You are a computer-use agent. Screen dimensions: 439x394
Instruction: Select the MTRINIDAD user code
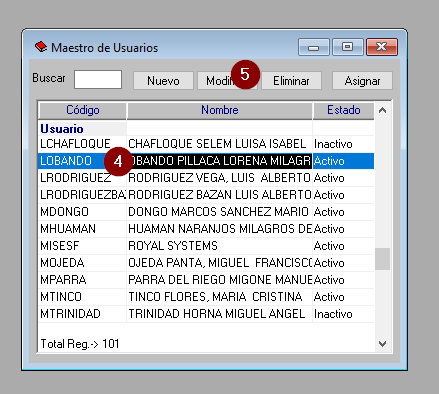(x=70, y=314)
